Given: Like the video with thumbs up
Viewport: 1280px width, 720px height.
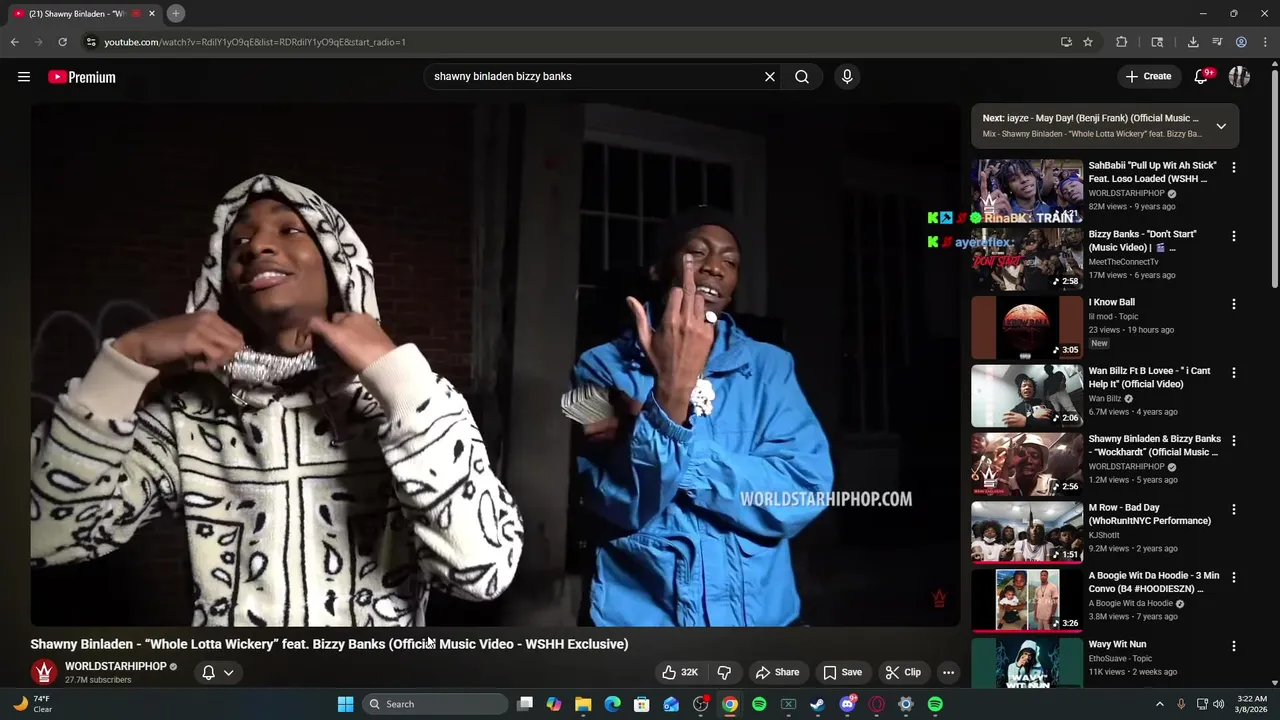Looking at the screenshot, I should [679, 672].
